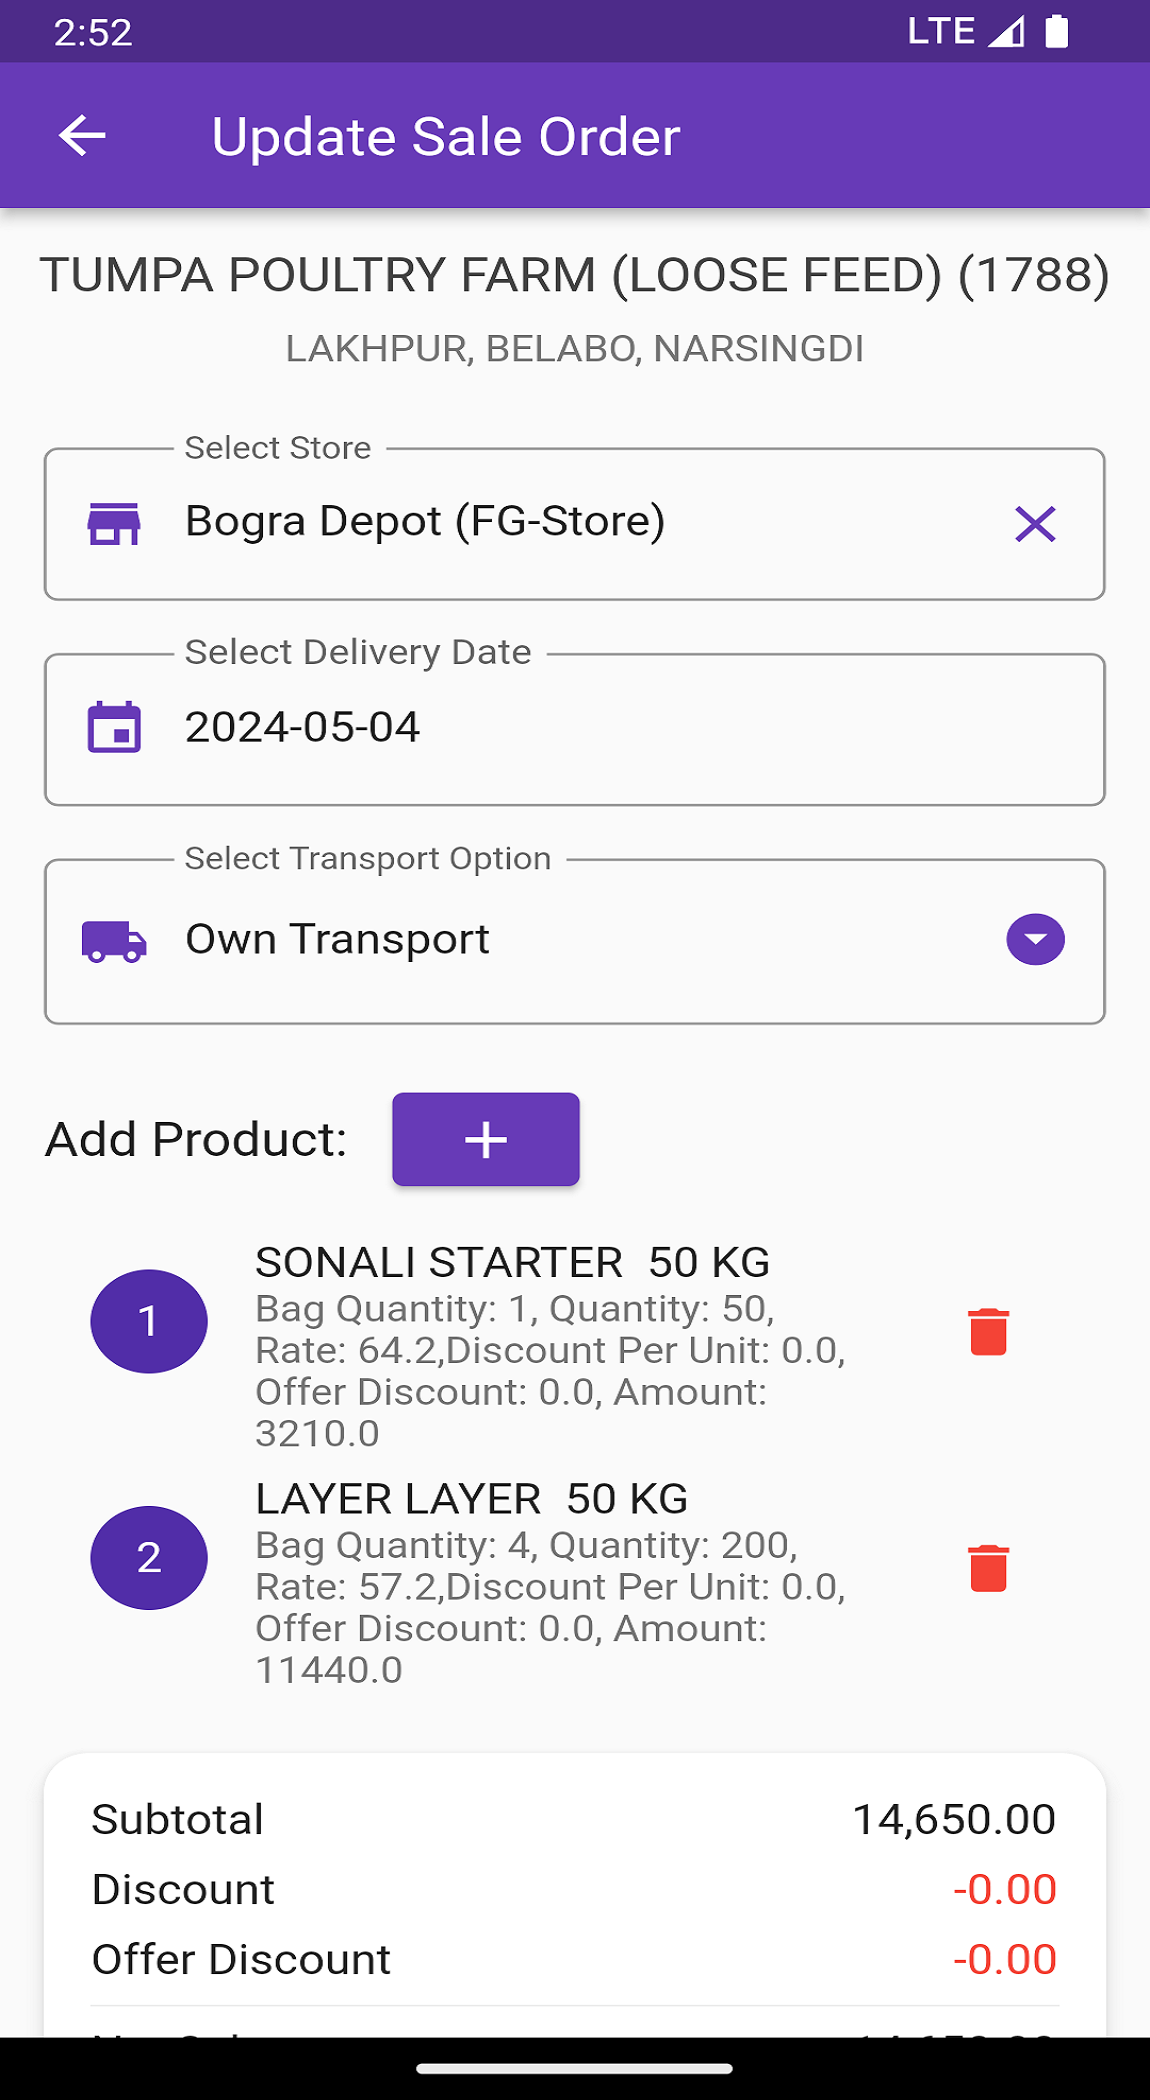The height and width of the screenshot is (2100, 1150).
Task: Tap the back arrow in header
Action: [x=82, y=136]
